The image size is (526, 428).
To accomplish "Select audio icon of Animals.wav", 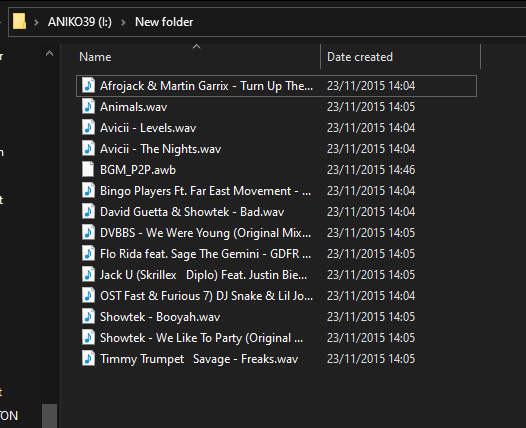I will click(88, 107).
